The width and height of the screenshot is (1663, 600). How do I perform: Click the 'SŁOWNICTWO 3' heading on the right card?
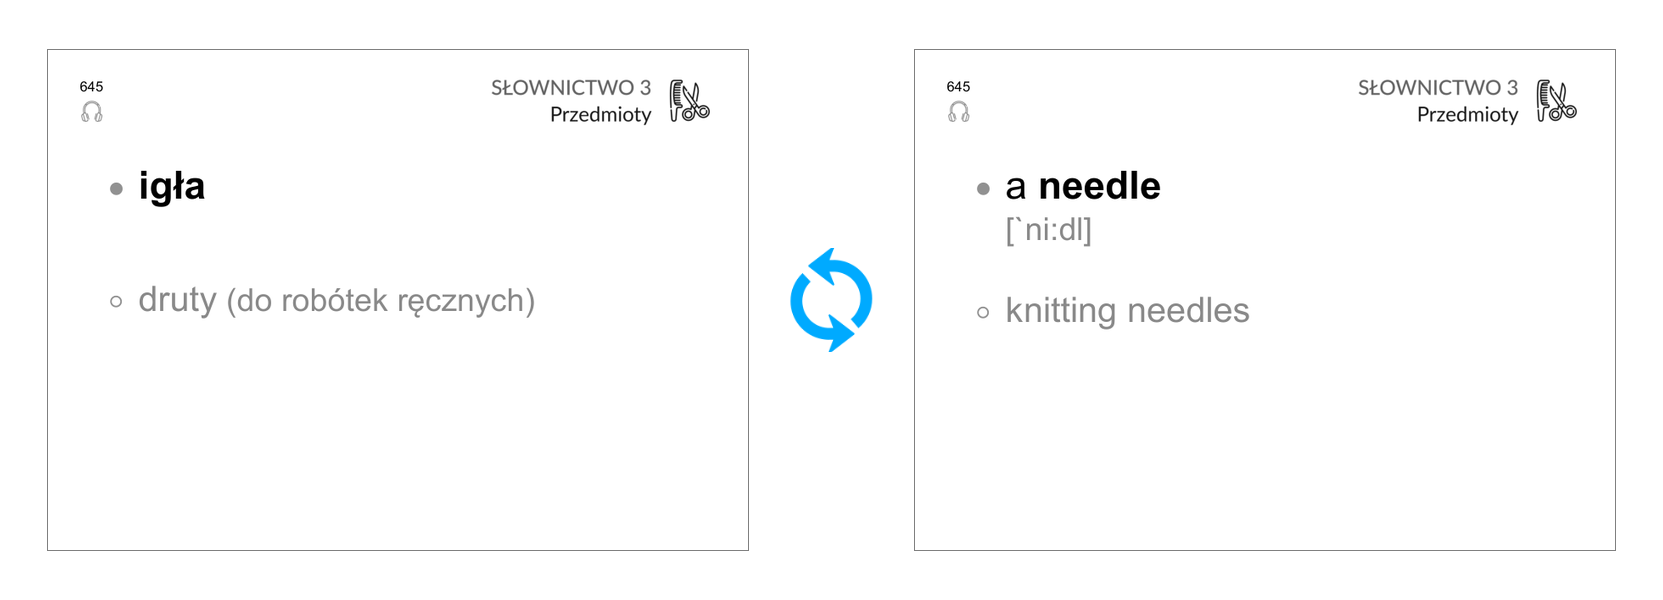[x=1438, y=88]
